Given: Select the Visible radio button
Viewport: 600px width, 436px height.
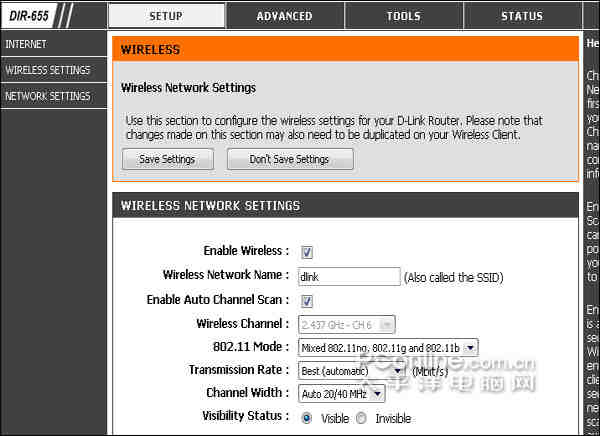Looking at the screenshot, I should click(x=306, y=418).
